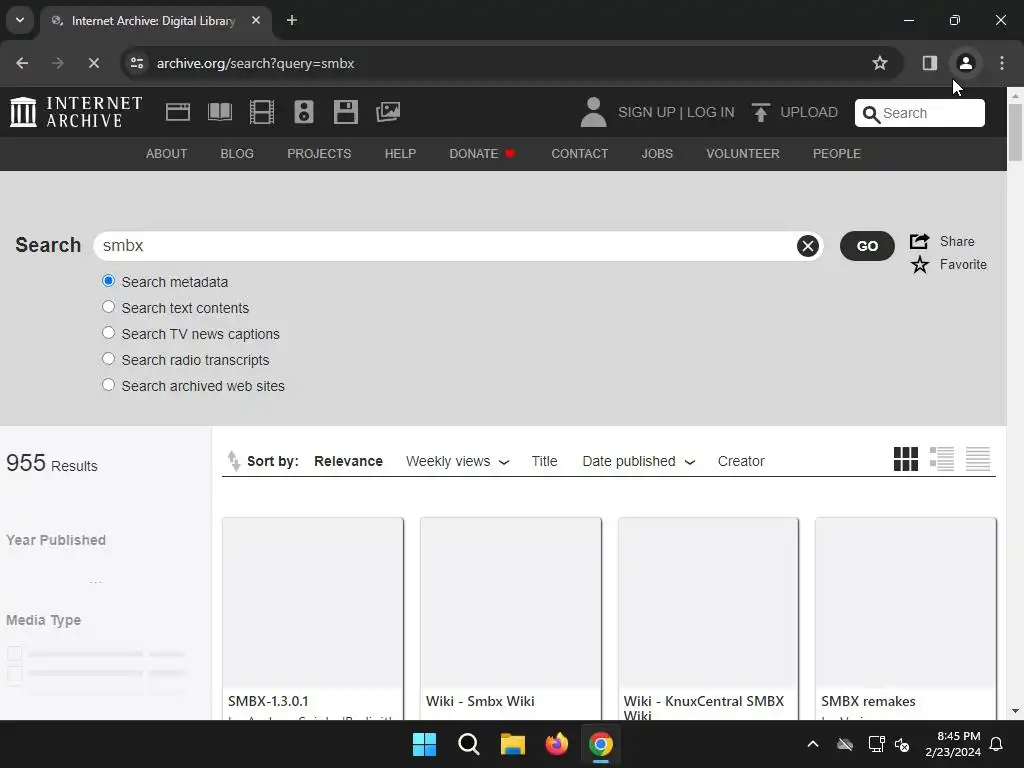Click SIGN UP link
The image size is (1024, 768).
[647, 112]
